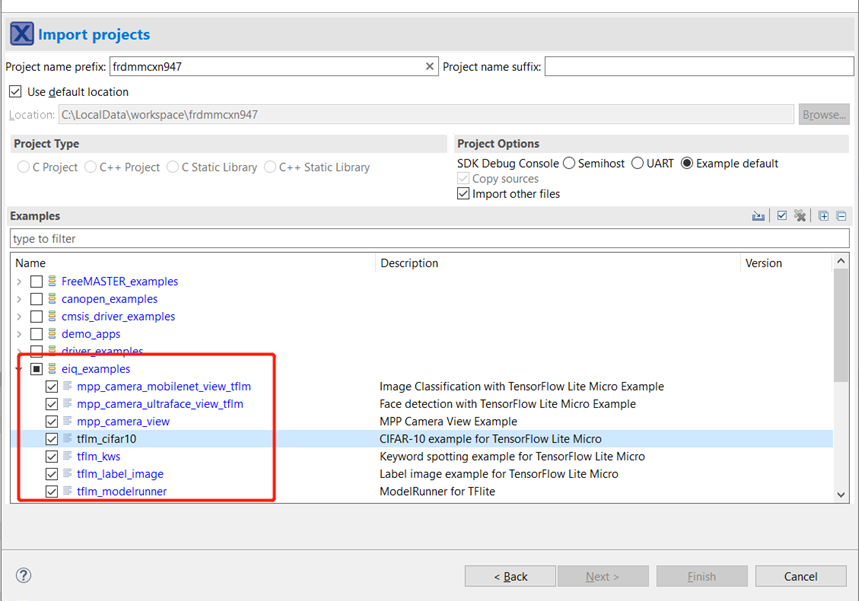Click the Version column header
The width and height of the screenshot is (859, 601).
[787, 263]
